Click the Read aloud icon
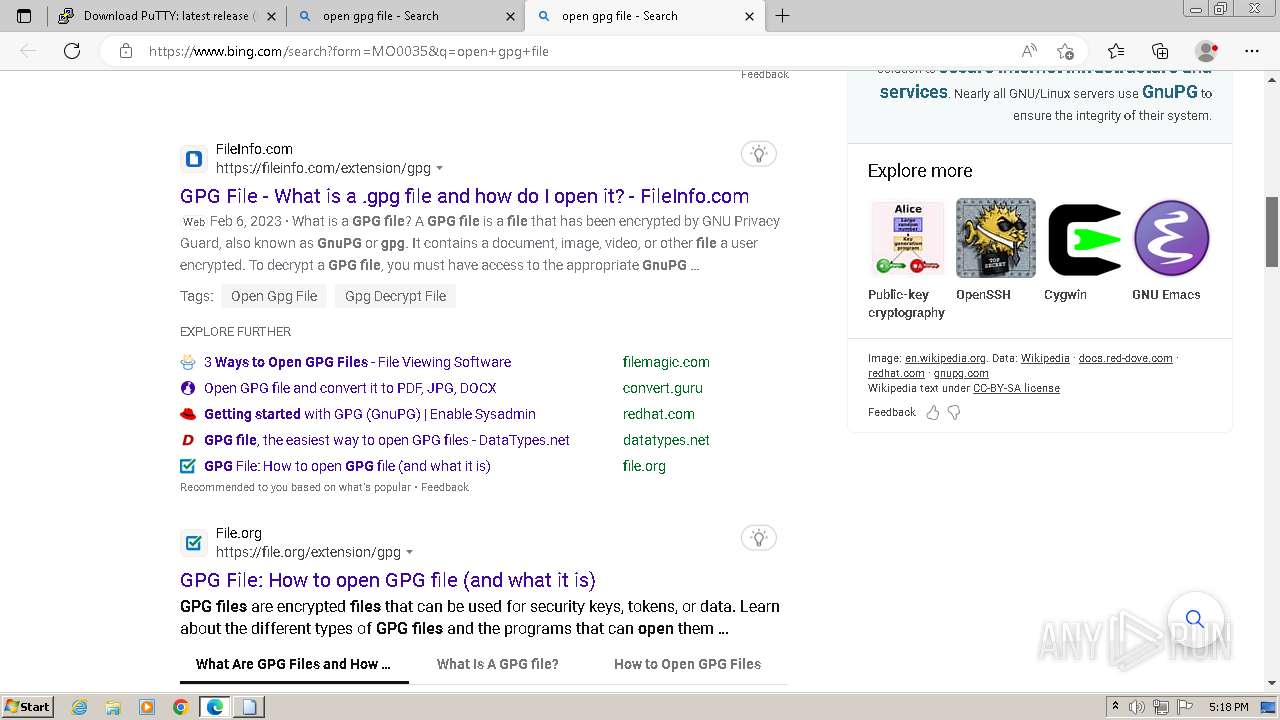 tap(1029, 51)
